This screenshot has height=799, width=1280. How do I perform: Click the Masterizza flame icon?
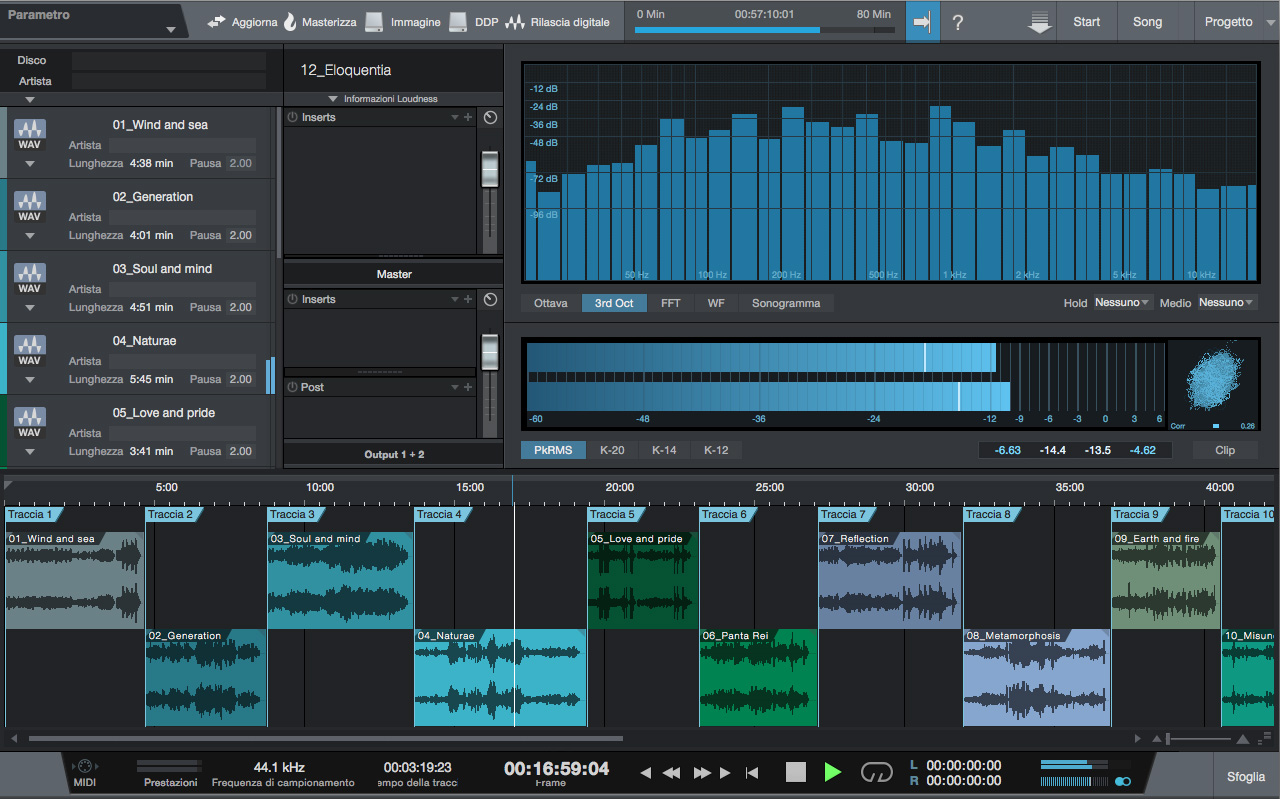coord(290,22)
